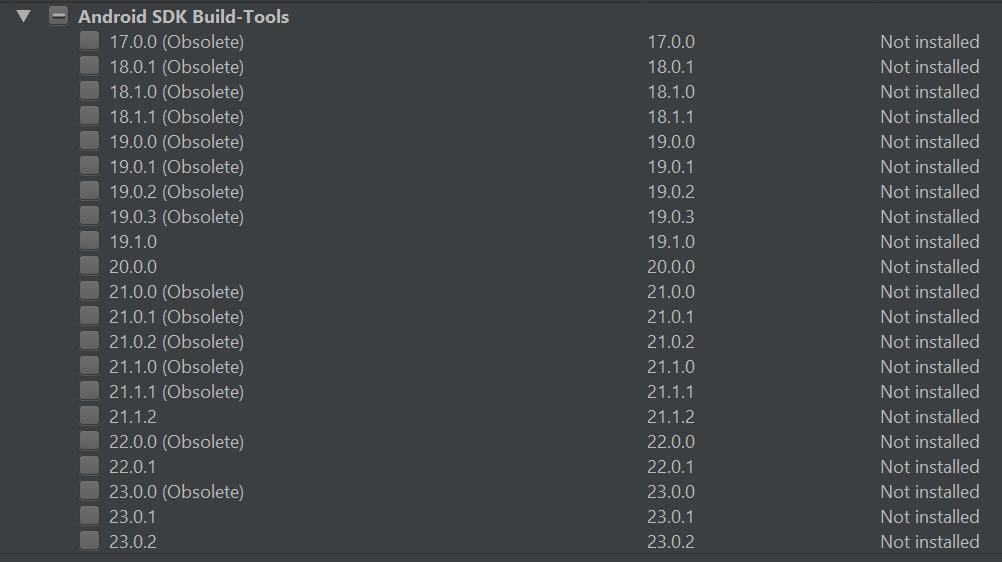The width and height of the screenshot is (1002, 562).
Task: Tick the 19.1.0 build-tools checkbox
Action: coord(90,241)
